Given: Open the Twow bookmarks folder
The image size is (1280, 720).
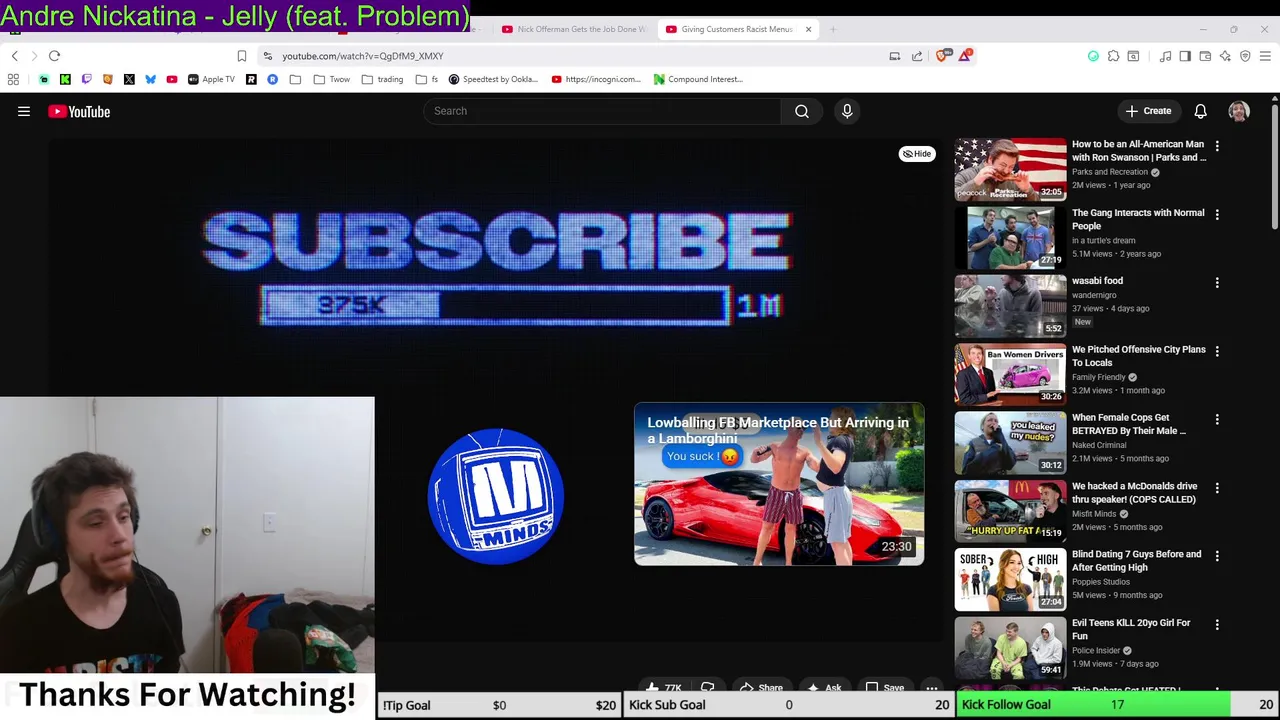Looking at the screenshot, I should click(331, 79).
